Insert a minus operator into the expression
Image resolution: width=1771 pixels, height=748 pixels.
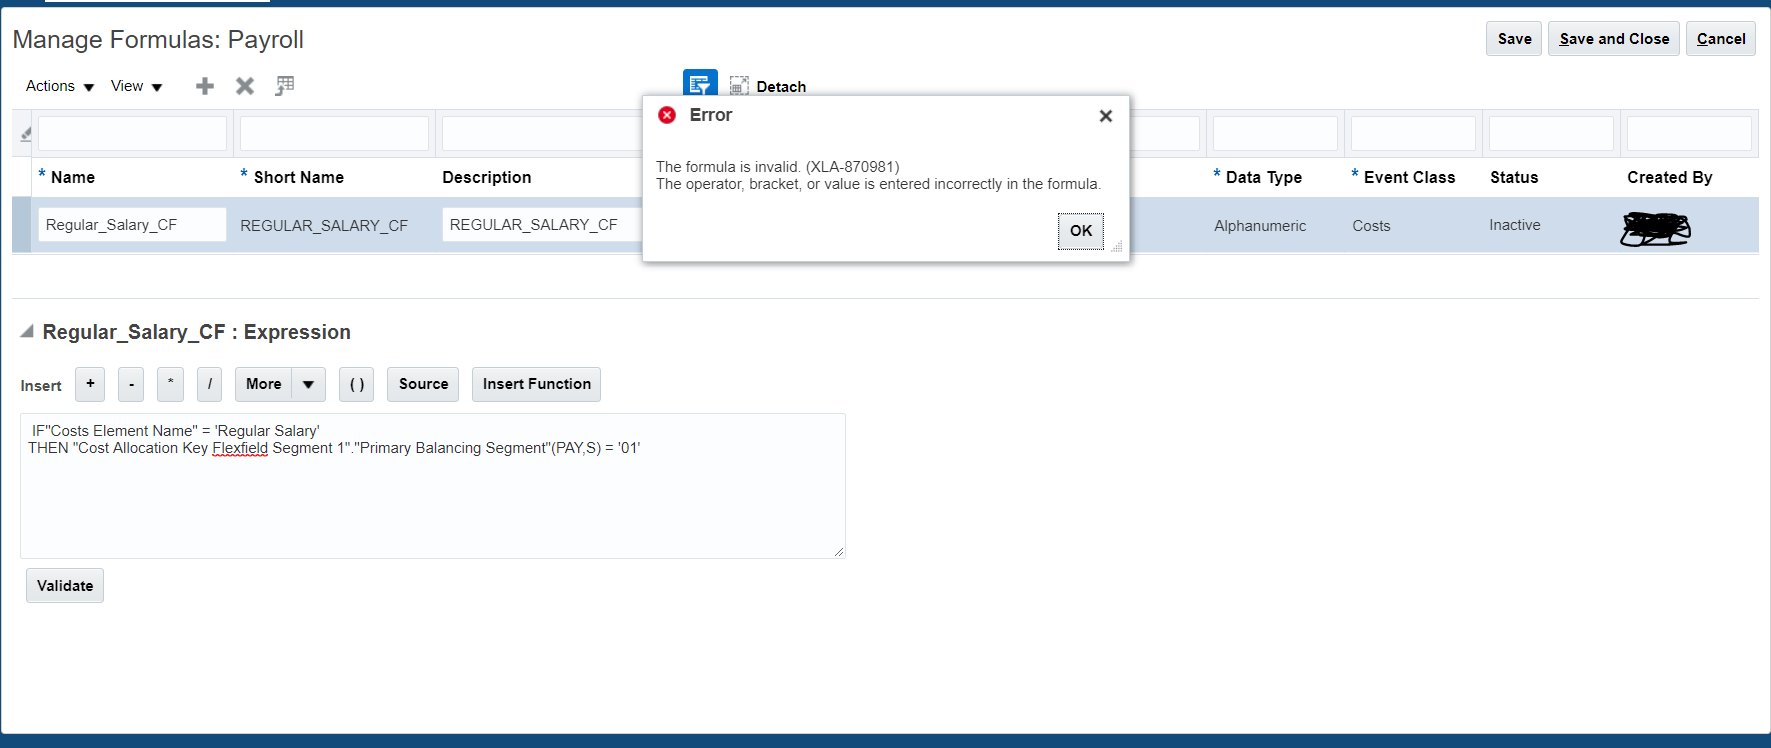click(x=131, y=384)
